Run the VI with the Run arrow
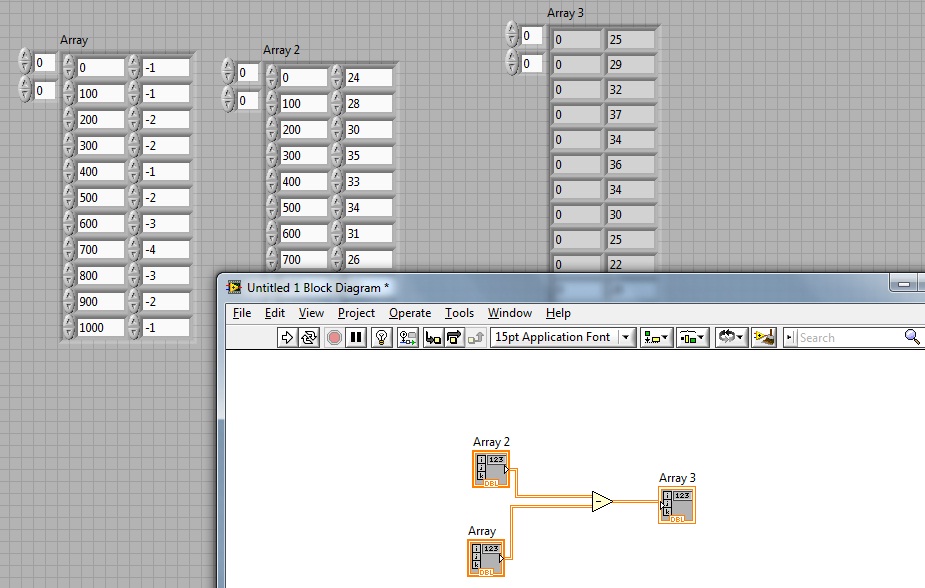Image resolution: width=925 pixels, height=588 pixels. (287, 337)
